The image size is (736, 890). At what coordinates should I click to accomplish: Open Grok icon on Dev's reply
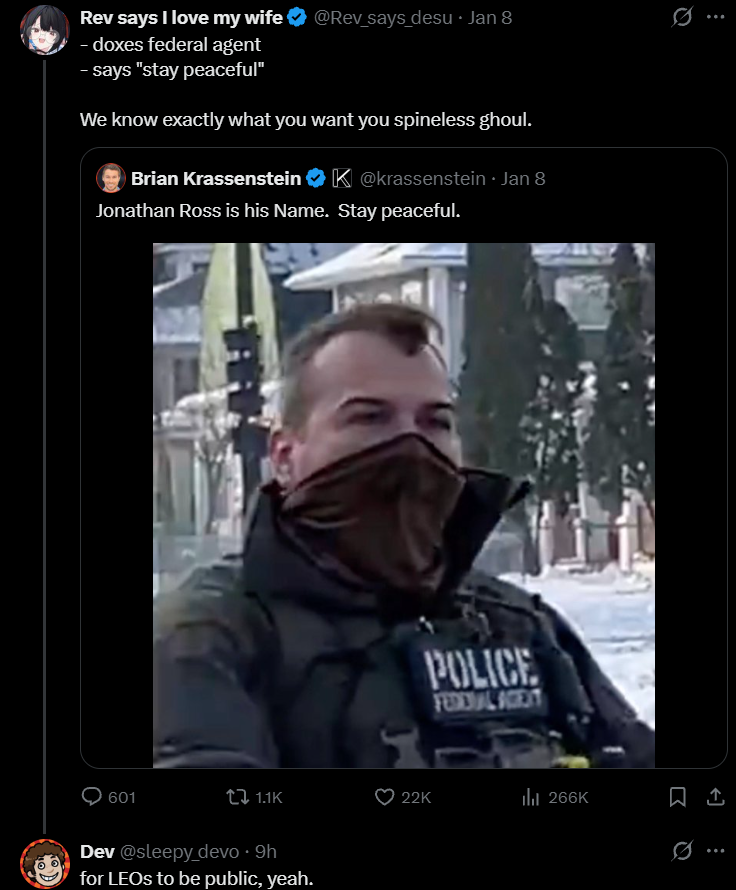[x=682, y=851]
